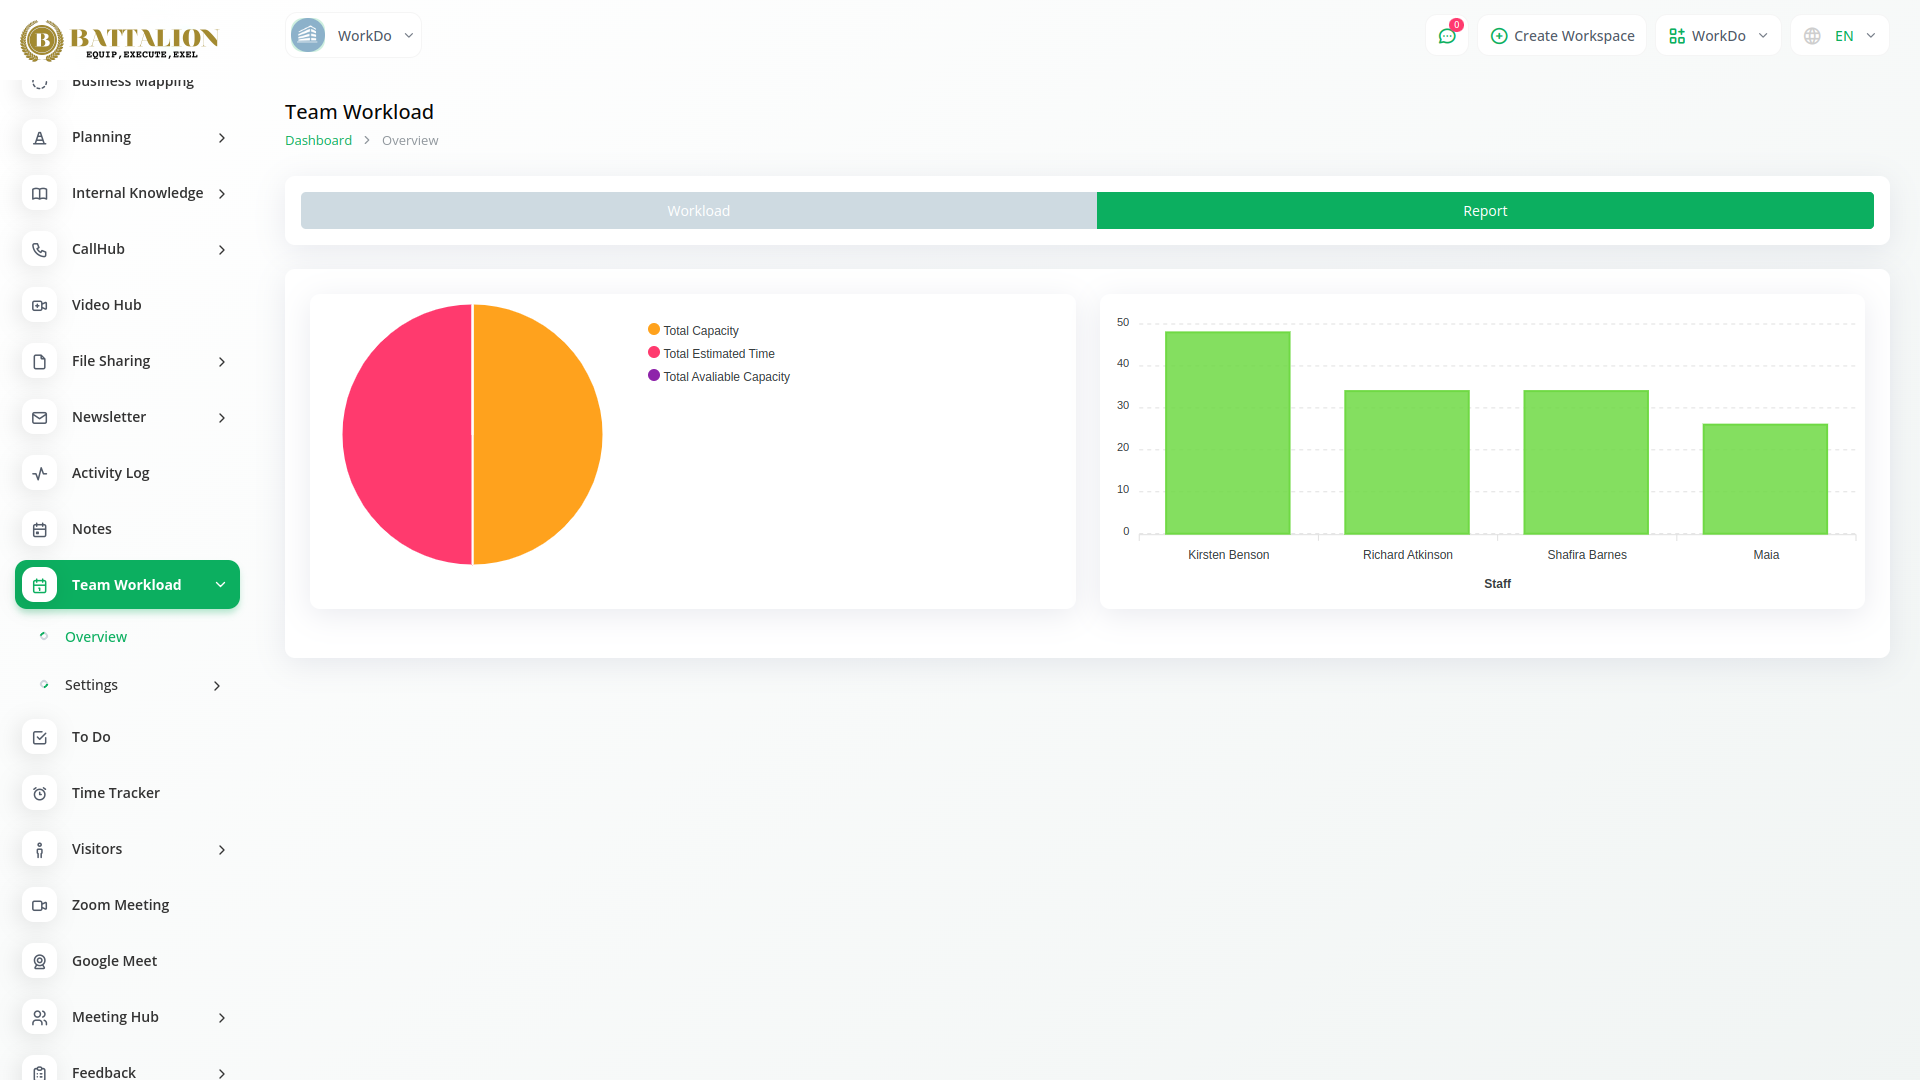Switch to the Workload tab

[x=698, y=211]
